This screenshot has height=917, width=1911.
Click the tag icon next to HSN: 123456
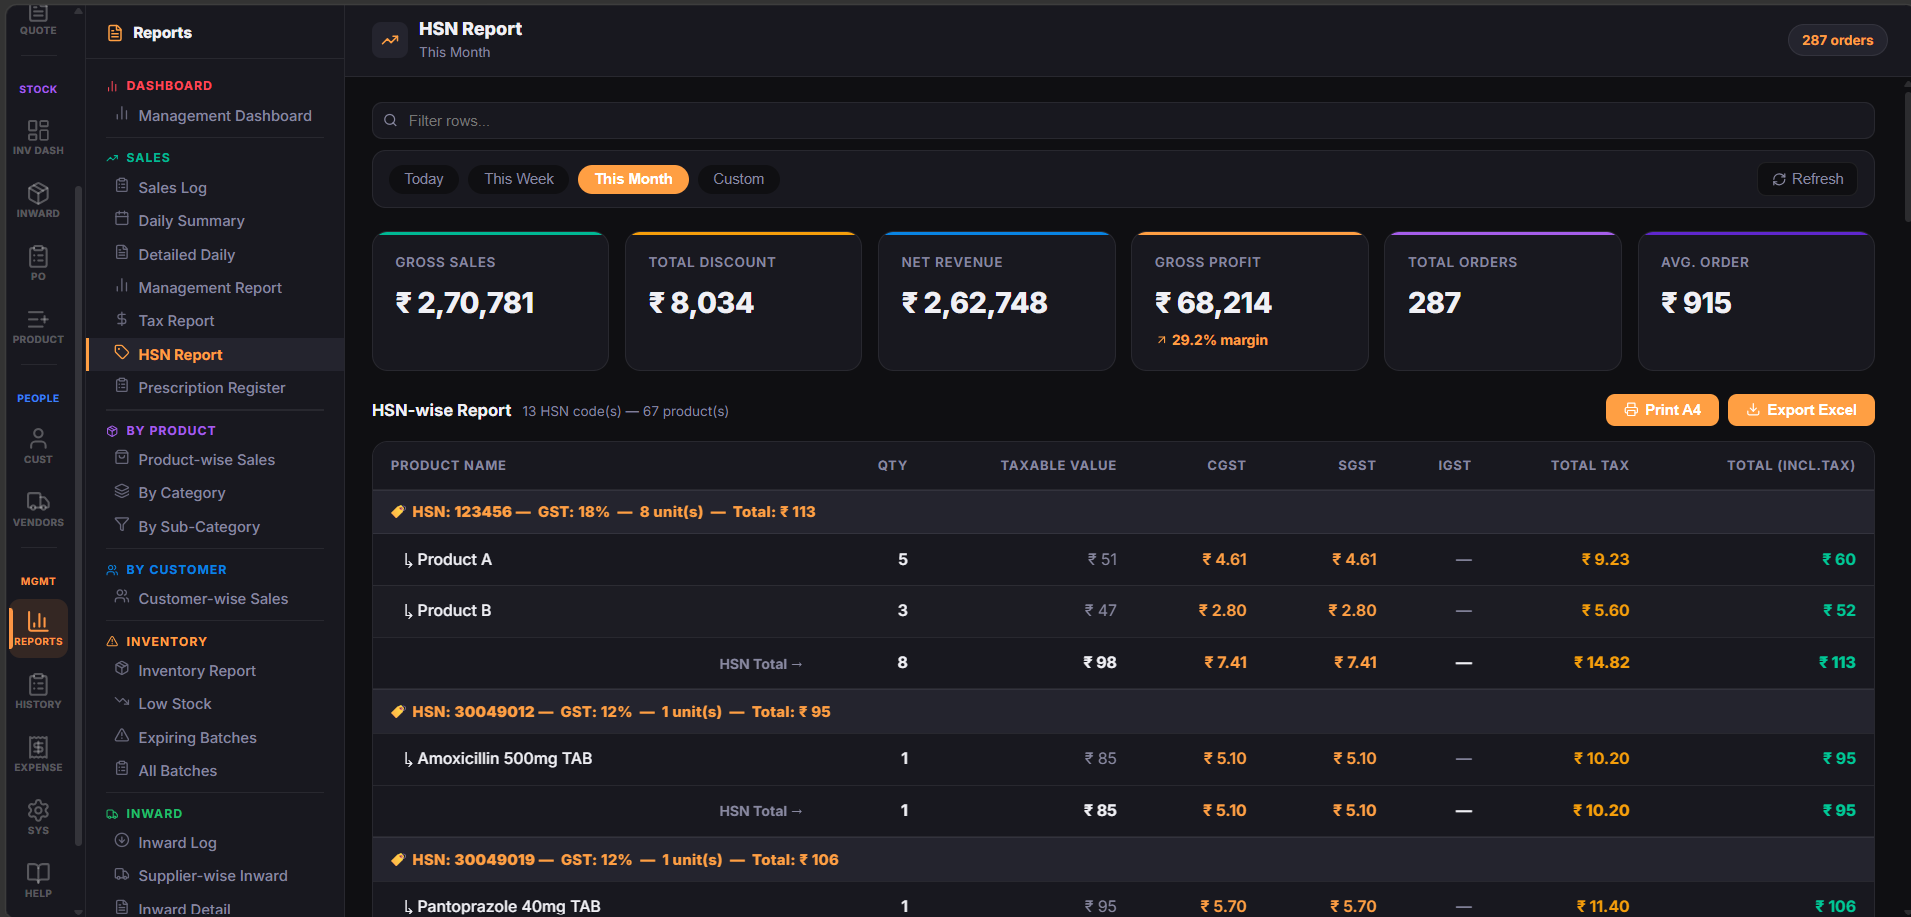click(398, 512)
